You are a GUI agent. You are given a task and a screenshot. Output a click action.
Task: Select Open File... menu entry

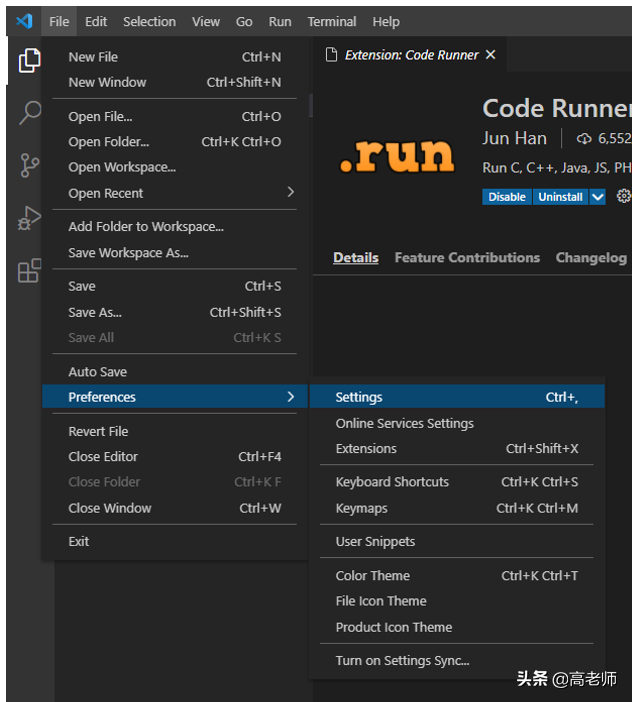[x=175, y=116]
